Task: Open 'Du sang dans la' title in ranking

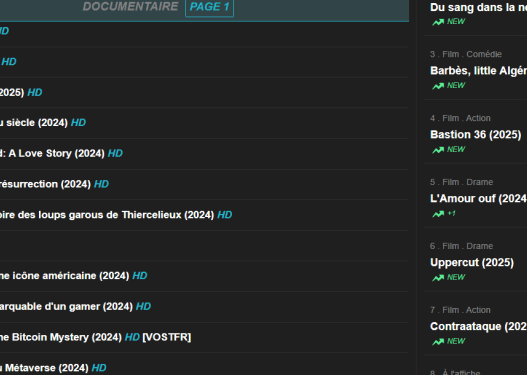Action: point(479,7)
